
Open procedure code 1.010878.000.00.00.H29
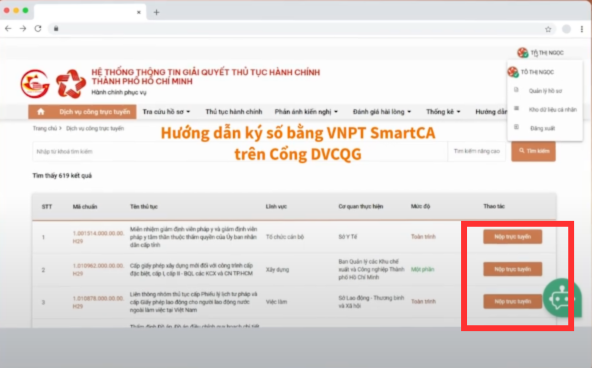(x=98, y=302)
